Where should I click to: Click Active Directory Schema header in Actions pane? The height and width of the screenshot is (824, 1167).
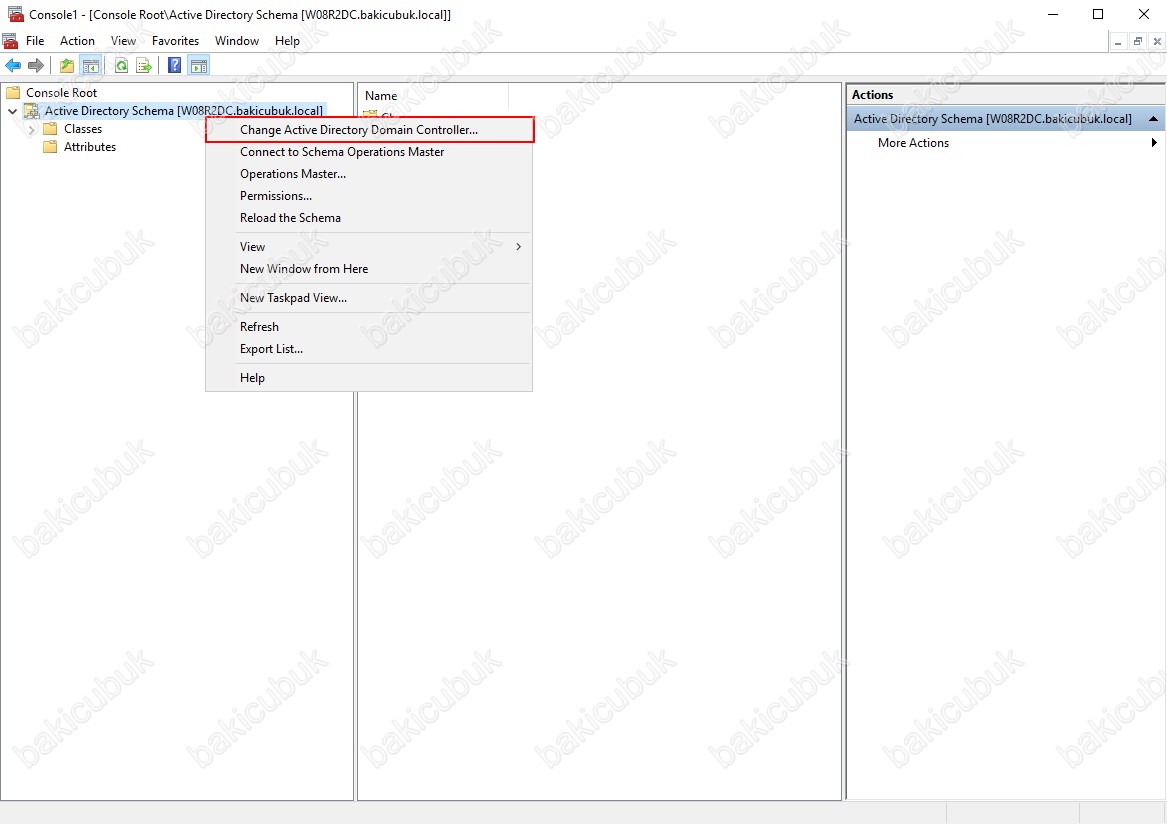[x=1005, y=119]
